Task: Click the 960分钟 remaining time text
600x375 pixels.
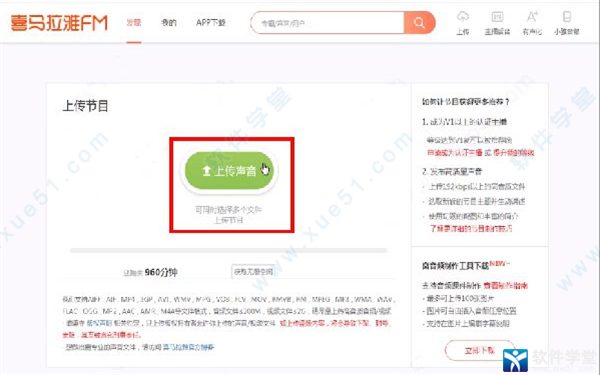Action: click(x=161, y=272)
